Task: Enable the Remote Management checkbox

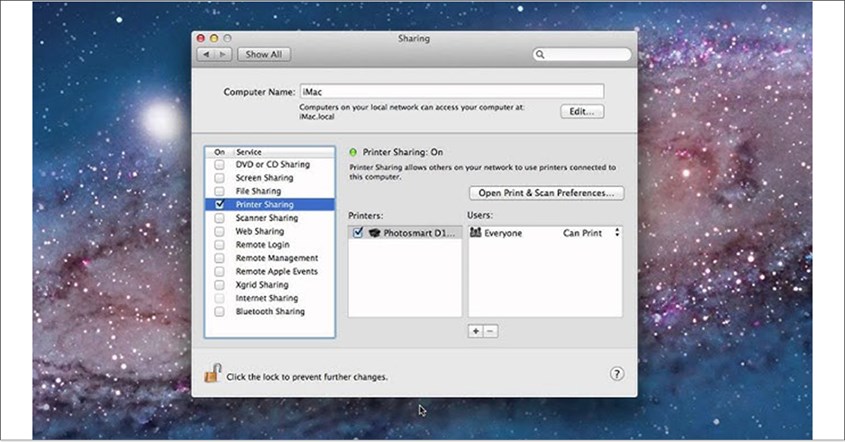Action: tap(219, 258)
